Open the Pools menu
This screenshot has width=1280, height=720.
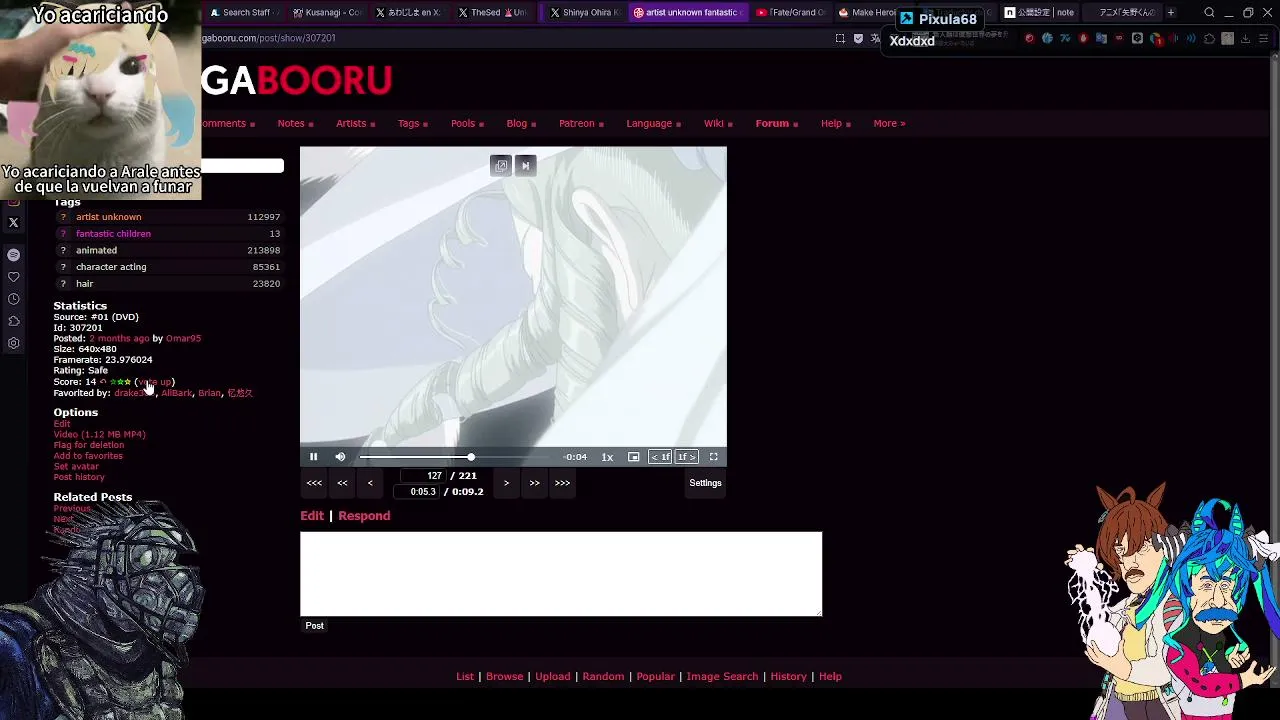point(467,124)
